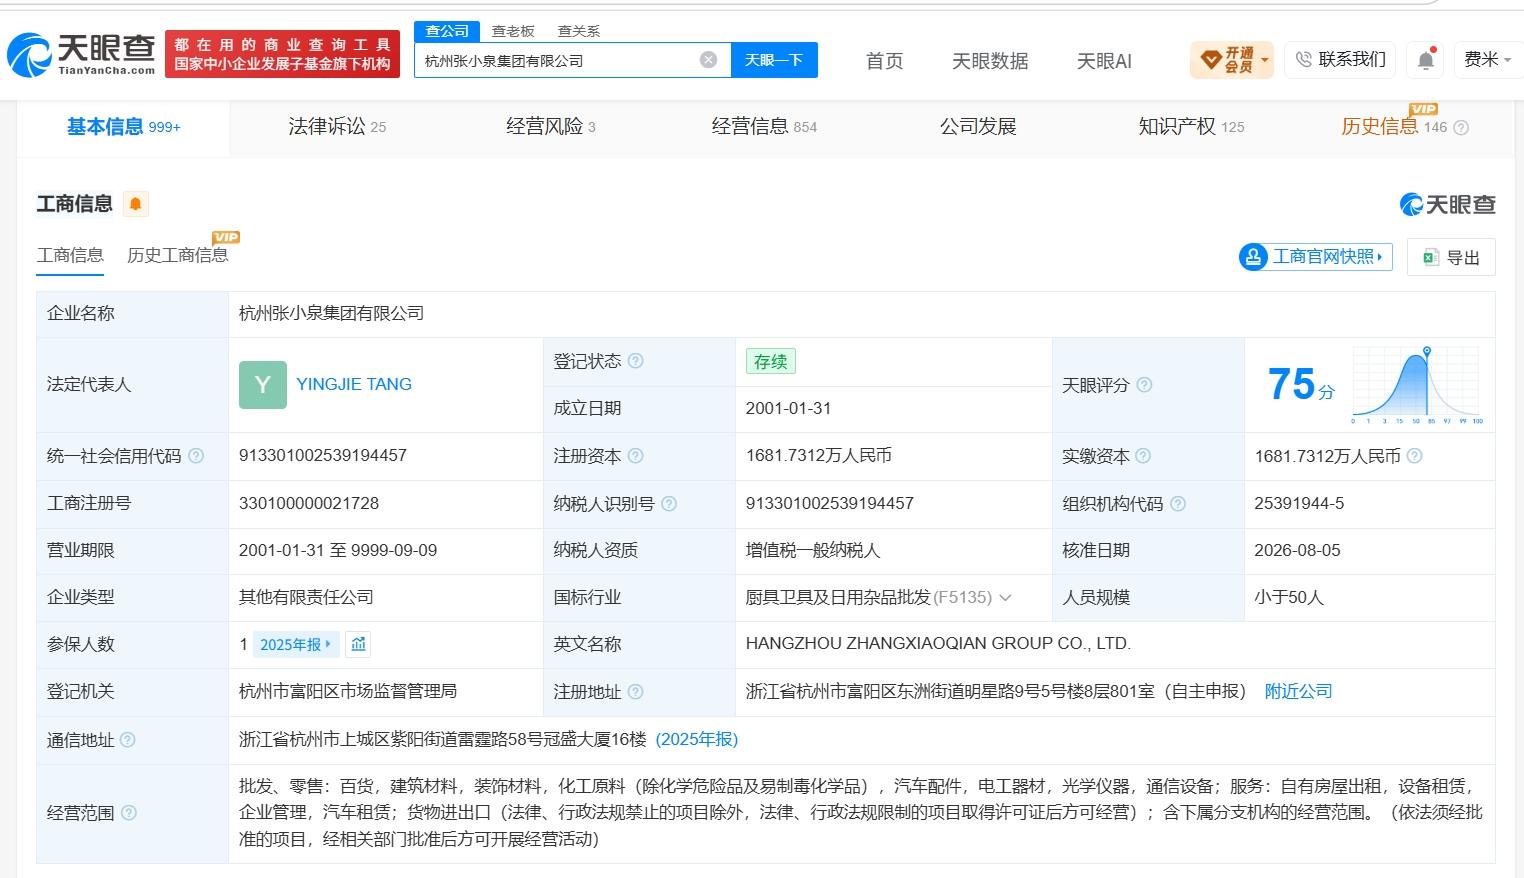Click info icon after 实缴资本 value
Viewport: 1524px width, 878px height.
[x=1414, y=456]
